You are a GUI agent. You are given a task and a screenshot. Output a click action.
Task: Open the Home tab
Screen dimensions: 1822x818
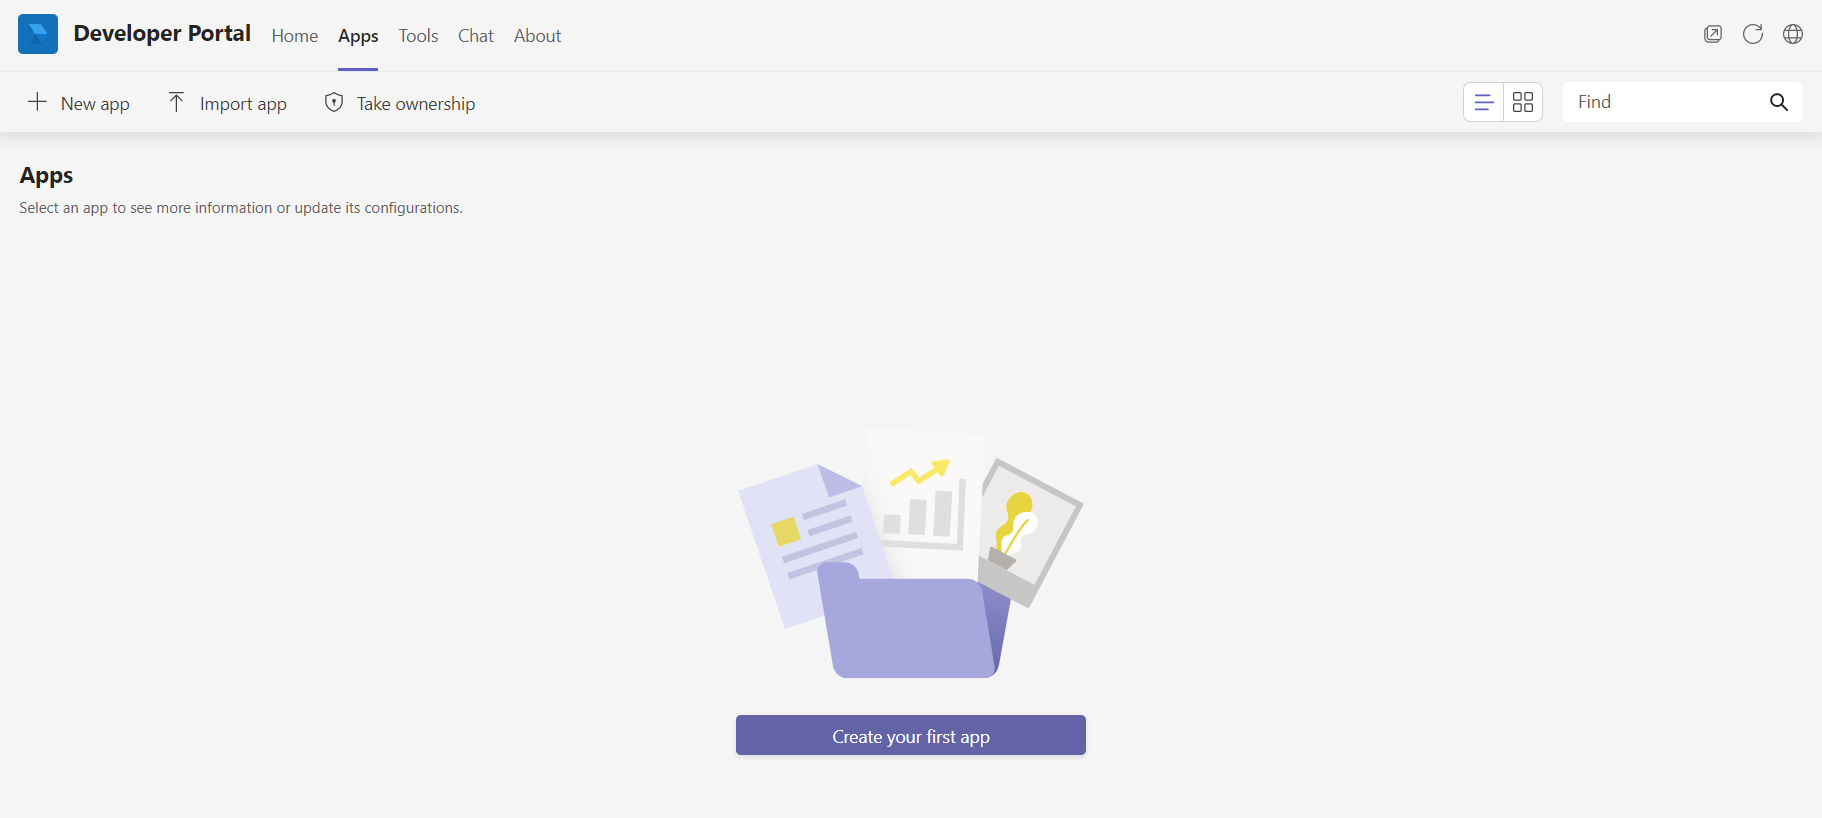pos(295,36)
